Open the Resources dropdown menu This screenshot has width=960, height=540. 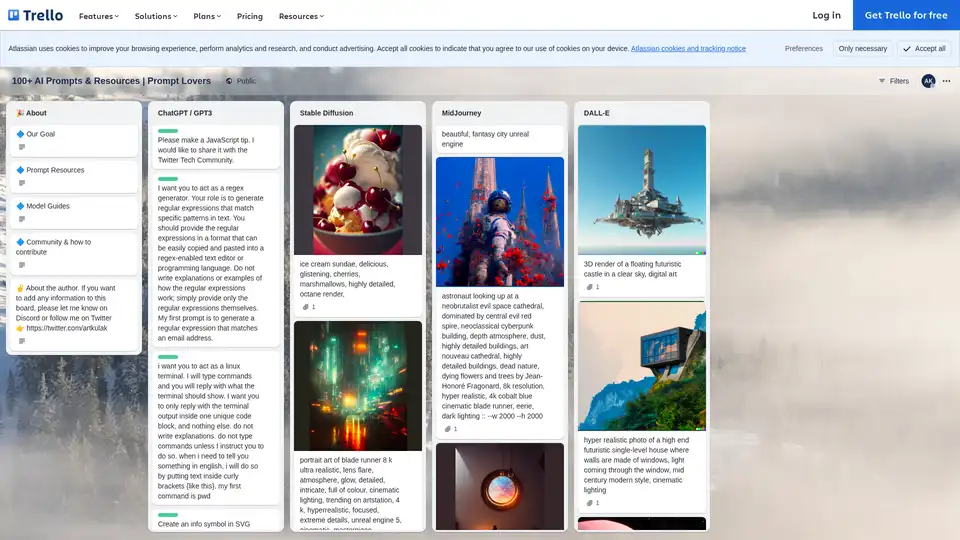coord(301,16)
